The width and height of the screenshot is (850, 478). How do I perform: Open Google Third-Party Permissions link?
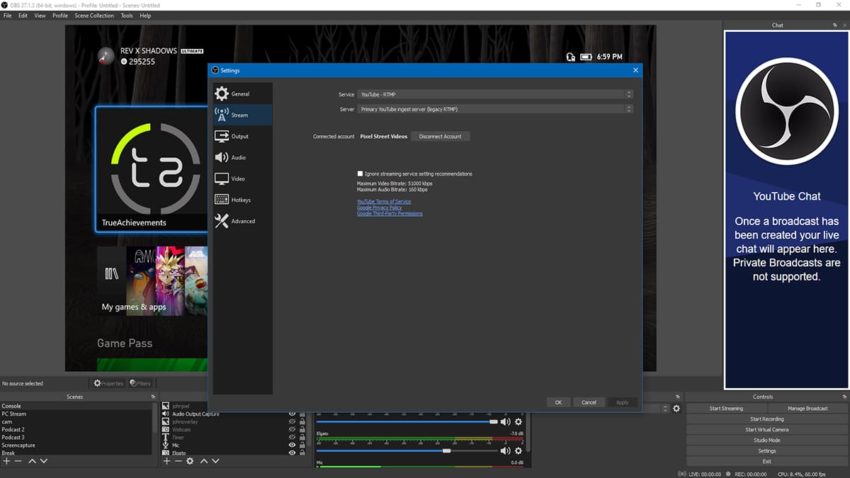390,214
